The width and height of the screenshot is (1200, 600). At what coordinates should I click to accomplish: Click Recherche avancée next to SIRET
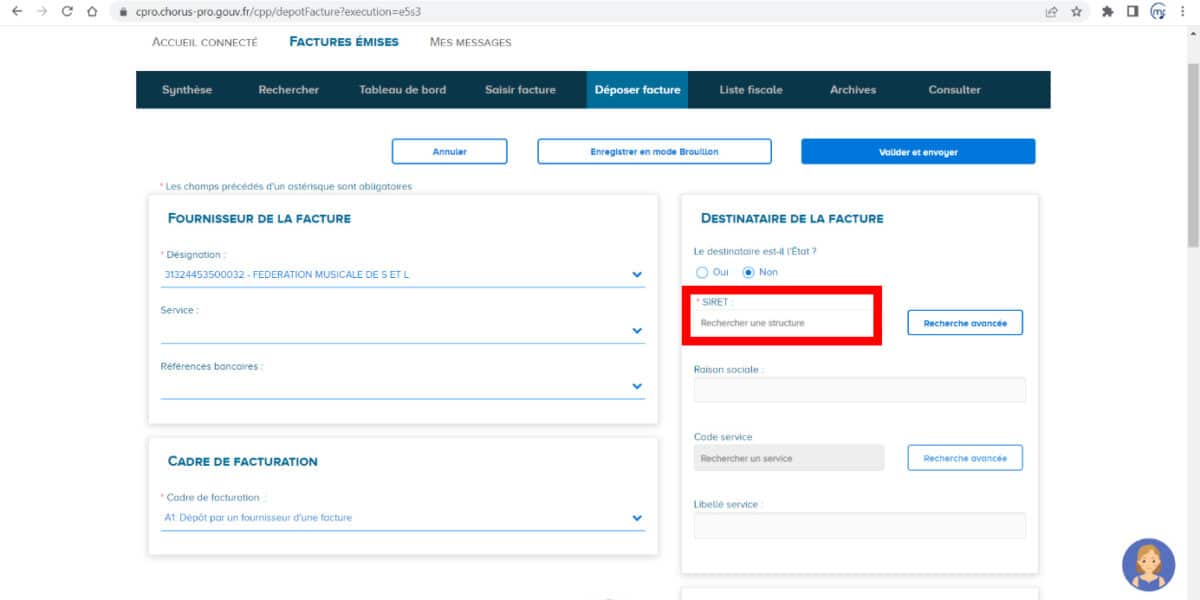point(964,322)
